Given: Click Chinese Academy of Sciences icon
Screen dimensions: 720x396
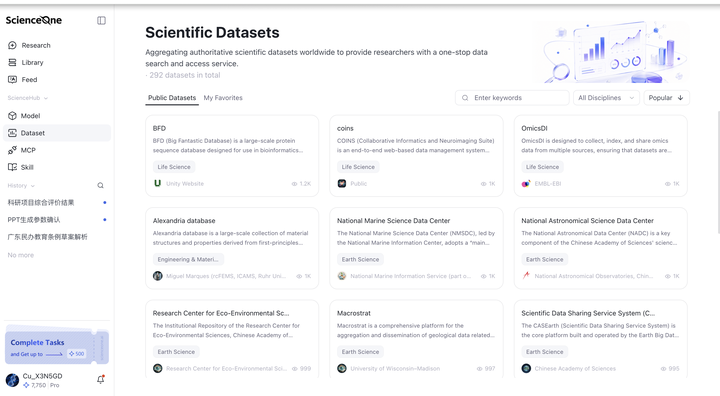Looking at the screenshot, I should tap(526, 368).
